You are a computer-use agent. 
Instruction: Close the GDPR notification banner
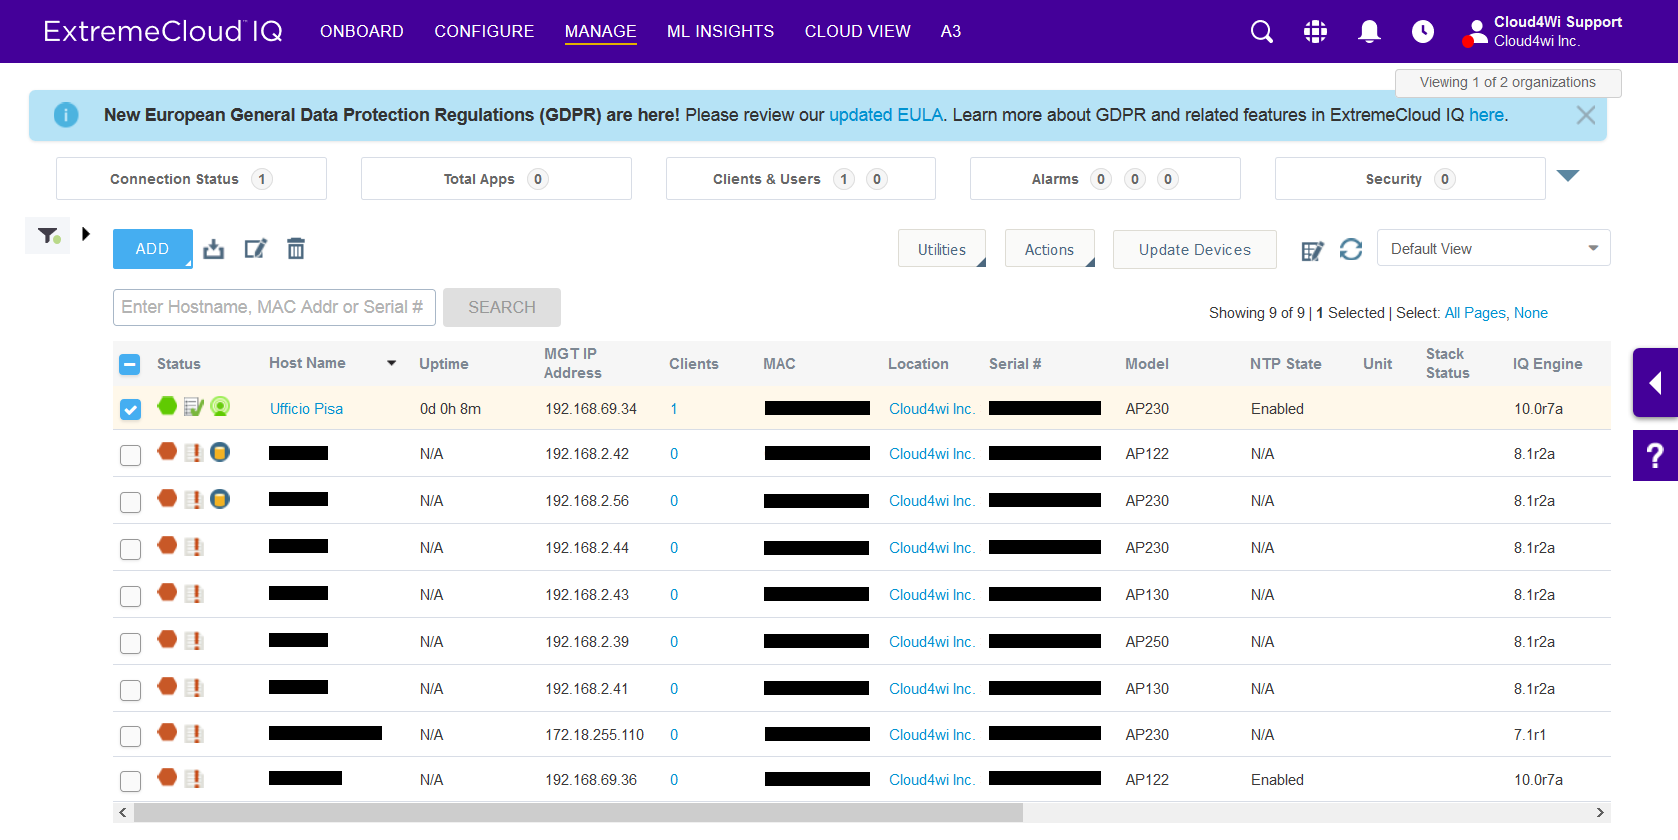point(1585,115)
